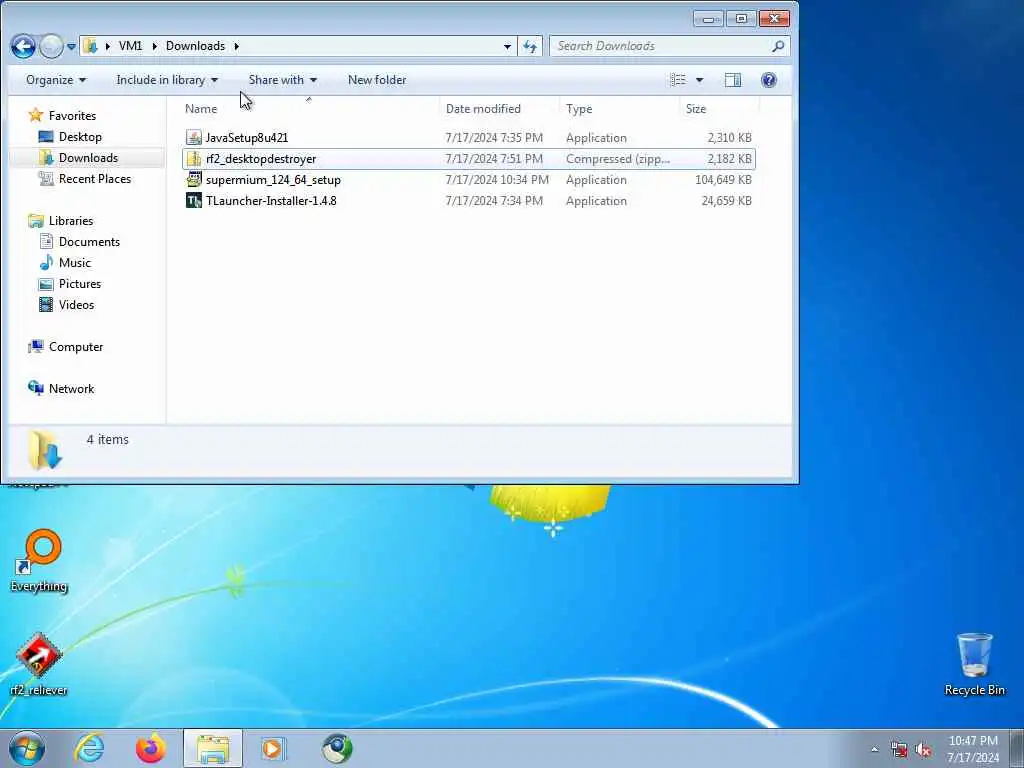Launch Windows Media Player from taskbar

click(273, 748)
